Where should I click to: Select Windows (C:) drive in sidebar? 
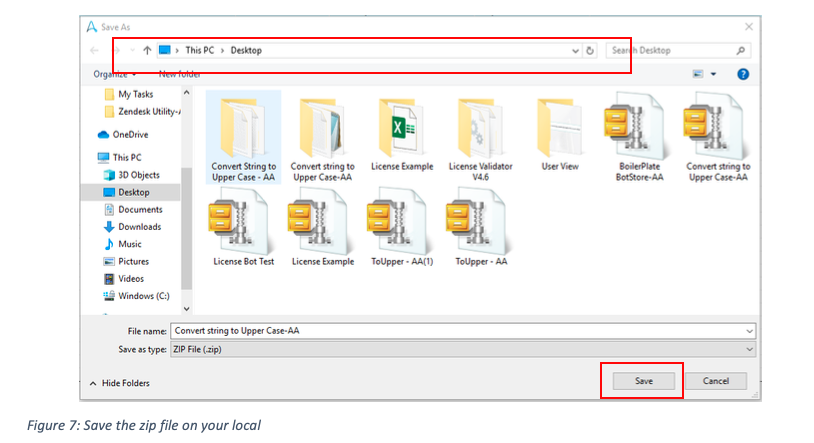[x=136, y=296]
